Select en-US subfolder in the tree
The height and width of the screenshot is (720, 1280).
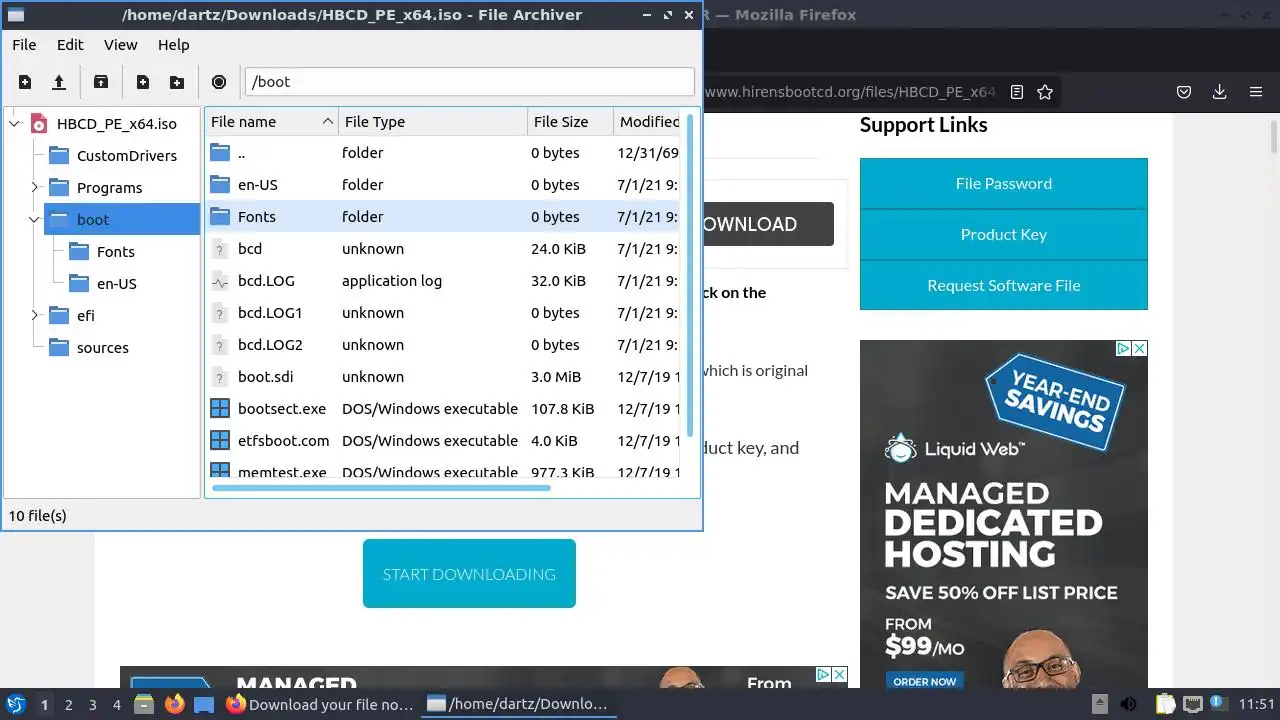pyautogui.click(x=116, y=284)
